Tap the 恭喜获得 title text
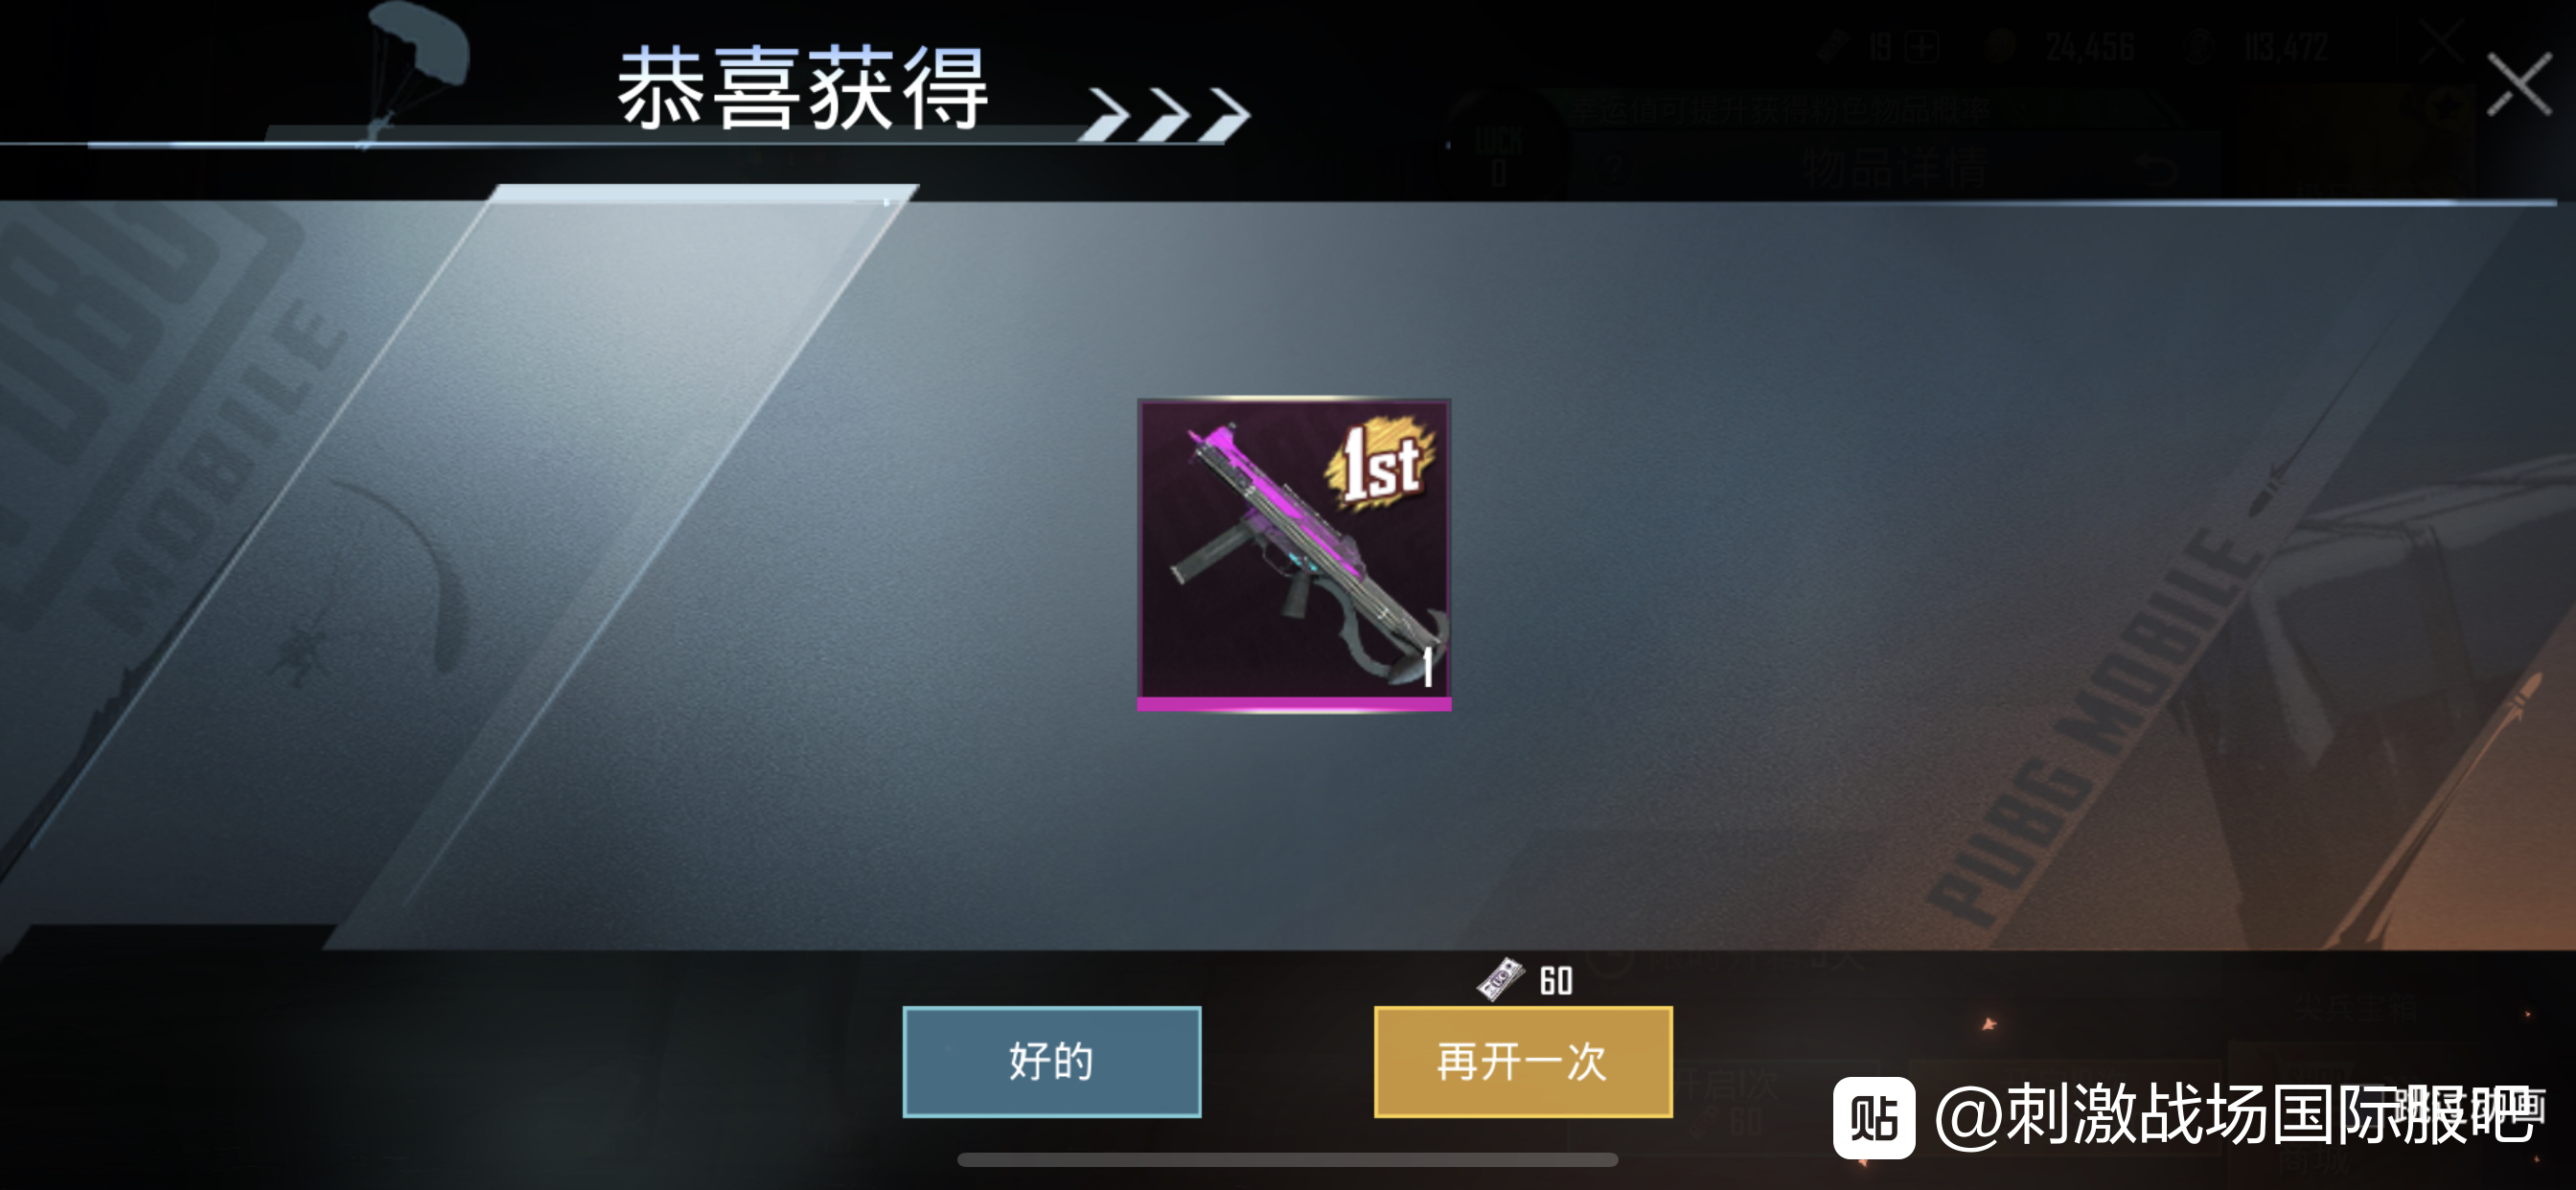This screenshot has height=1190, width=2576. point(803,88)
